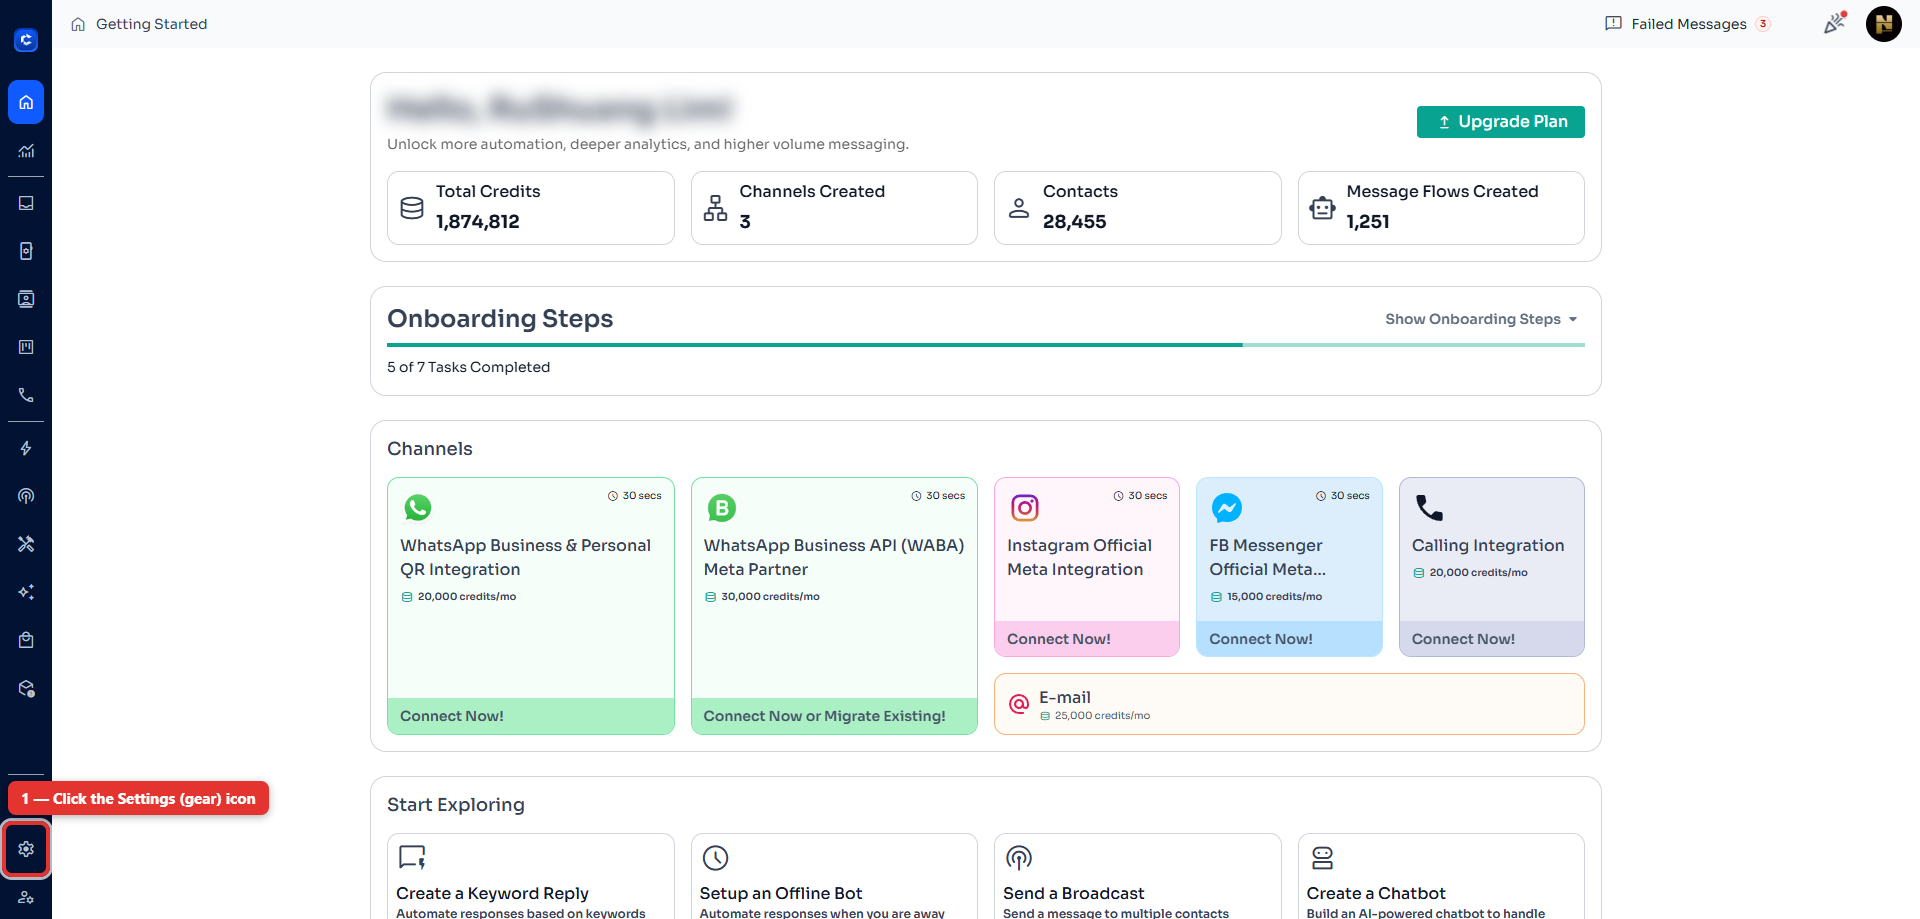The width and height of the screenshot is (1920, 919).
Task: Open the broadcast icon in sidebar
Action: pyautogui.click(x=26, y=496)
